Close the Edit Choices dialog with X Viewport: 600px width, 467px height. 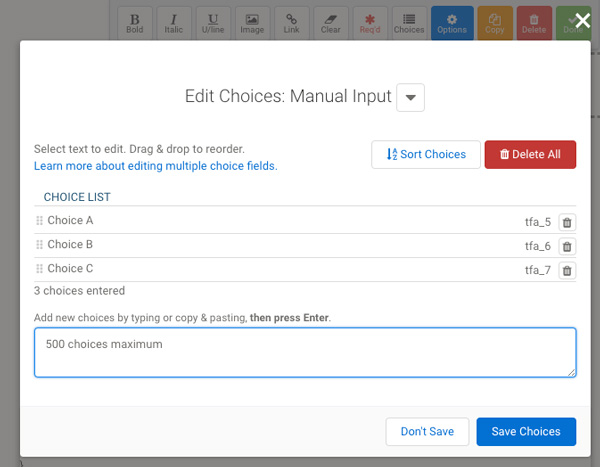click(x=582, y=21)
